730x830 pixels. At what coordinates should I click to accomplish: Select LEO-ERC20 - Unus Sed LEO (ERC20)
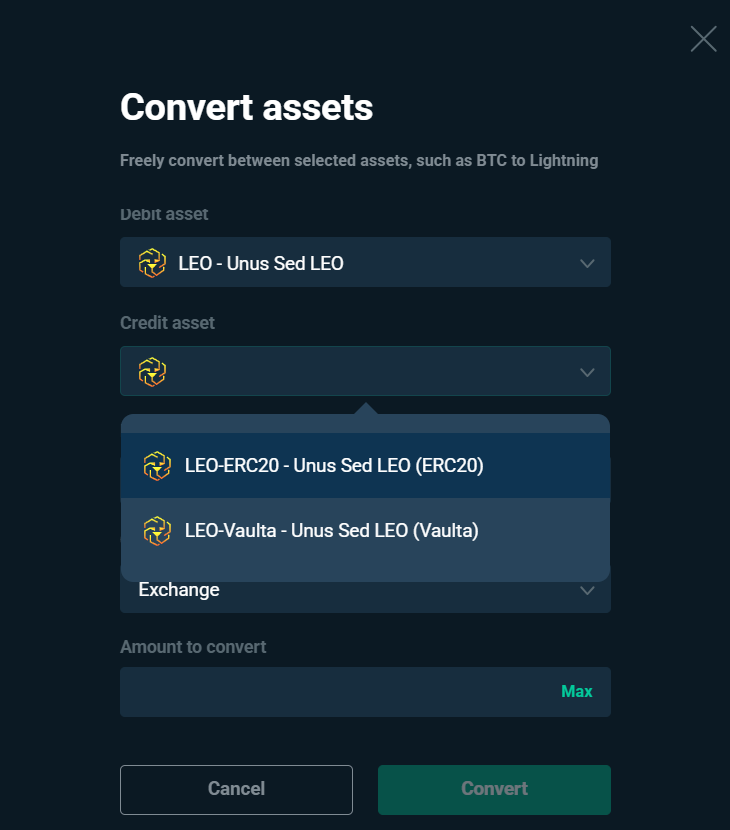click(x=365, y=466)
